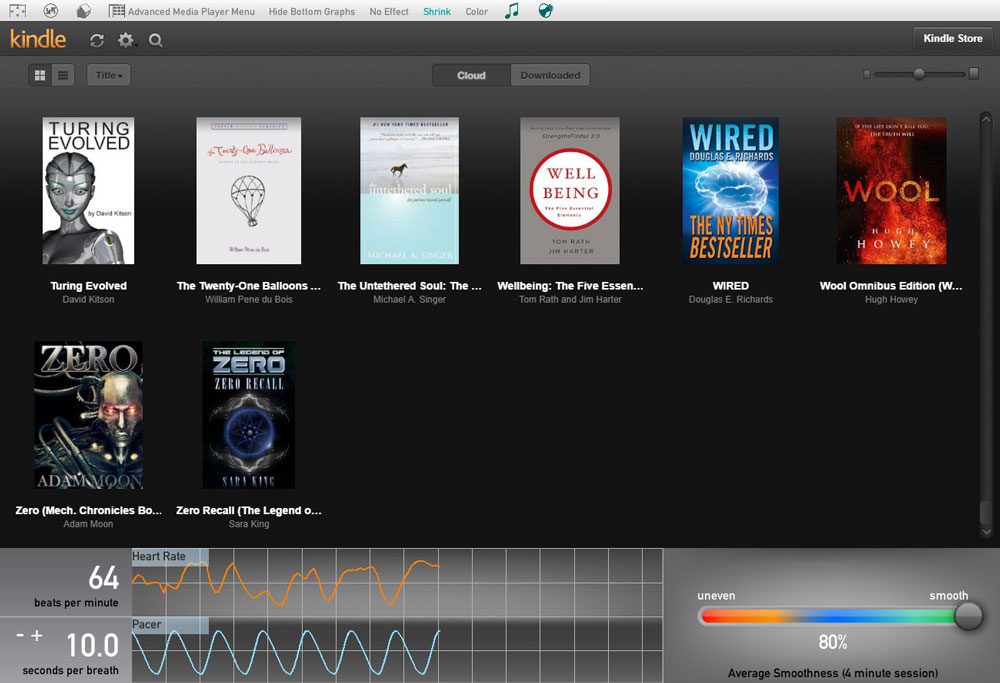The image size is (1000, 683).
Task: Click the music note icon
Action: pos(512,11)
